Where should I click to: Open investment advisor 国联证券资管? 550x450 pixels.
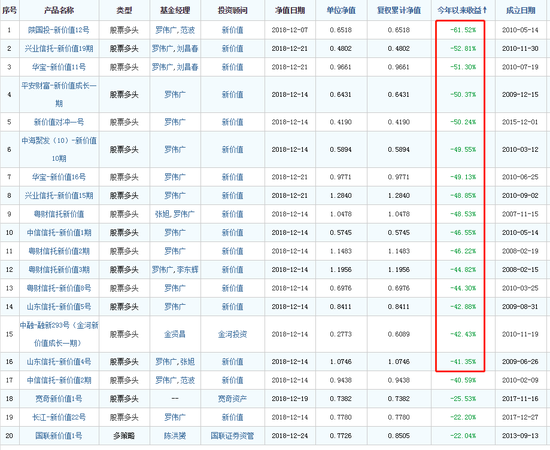[x=232, y=436]
